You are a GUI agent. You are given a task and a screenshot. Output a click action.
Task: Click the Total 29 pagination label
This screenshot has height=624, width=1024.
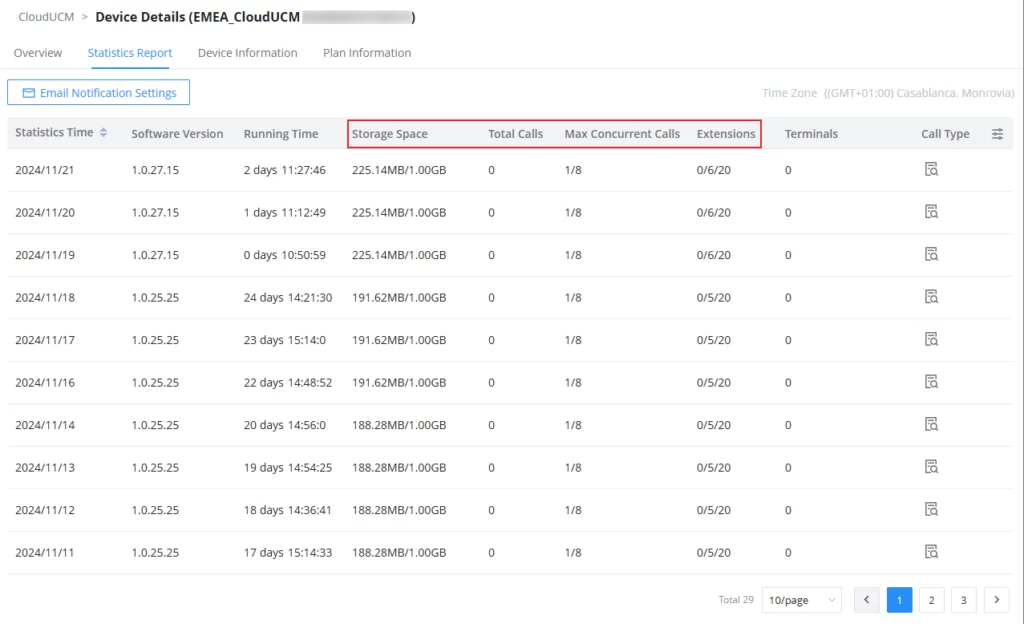pyautogui.click(x=736, y=599)
